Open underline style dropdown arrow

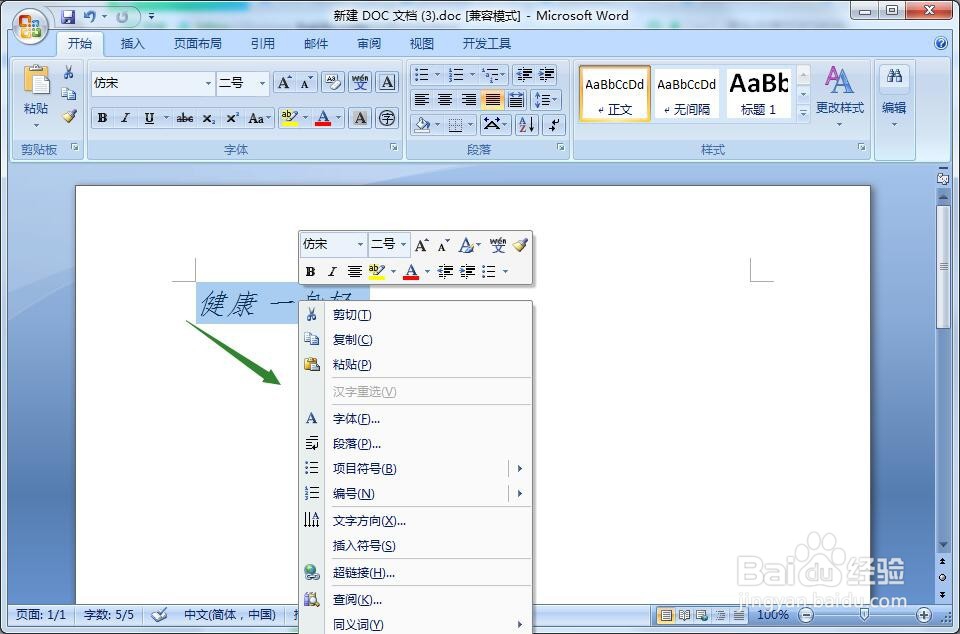point(165,118)
